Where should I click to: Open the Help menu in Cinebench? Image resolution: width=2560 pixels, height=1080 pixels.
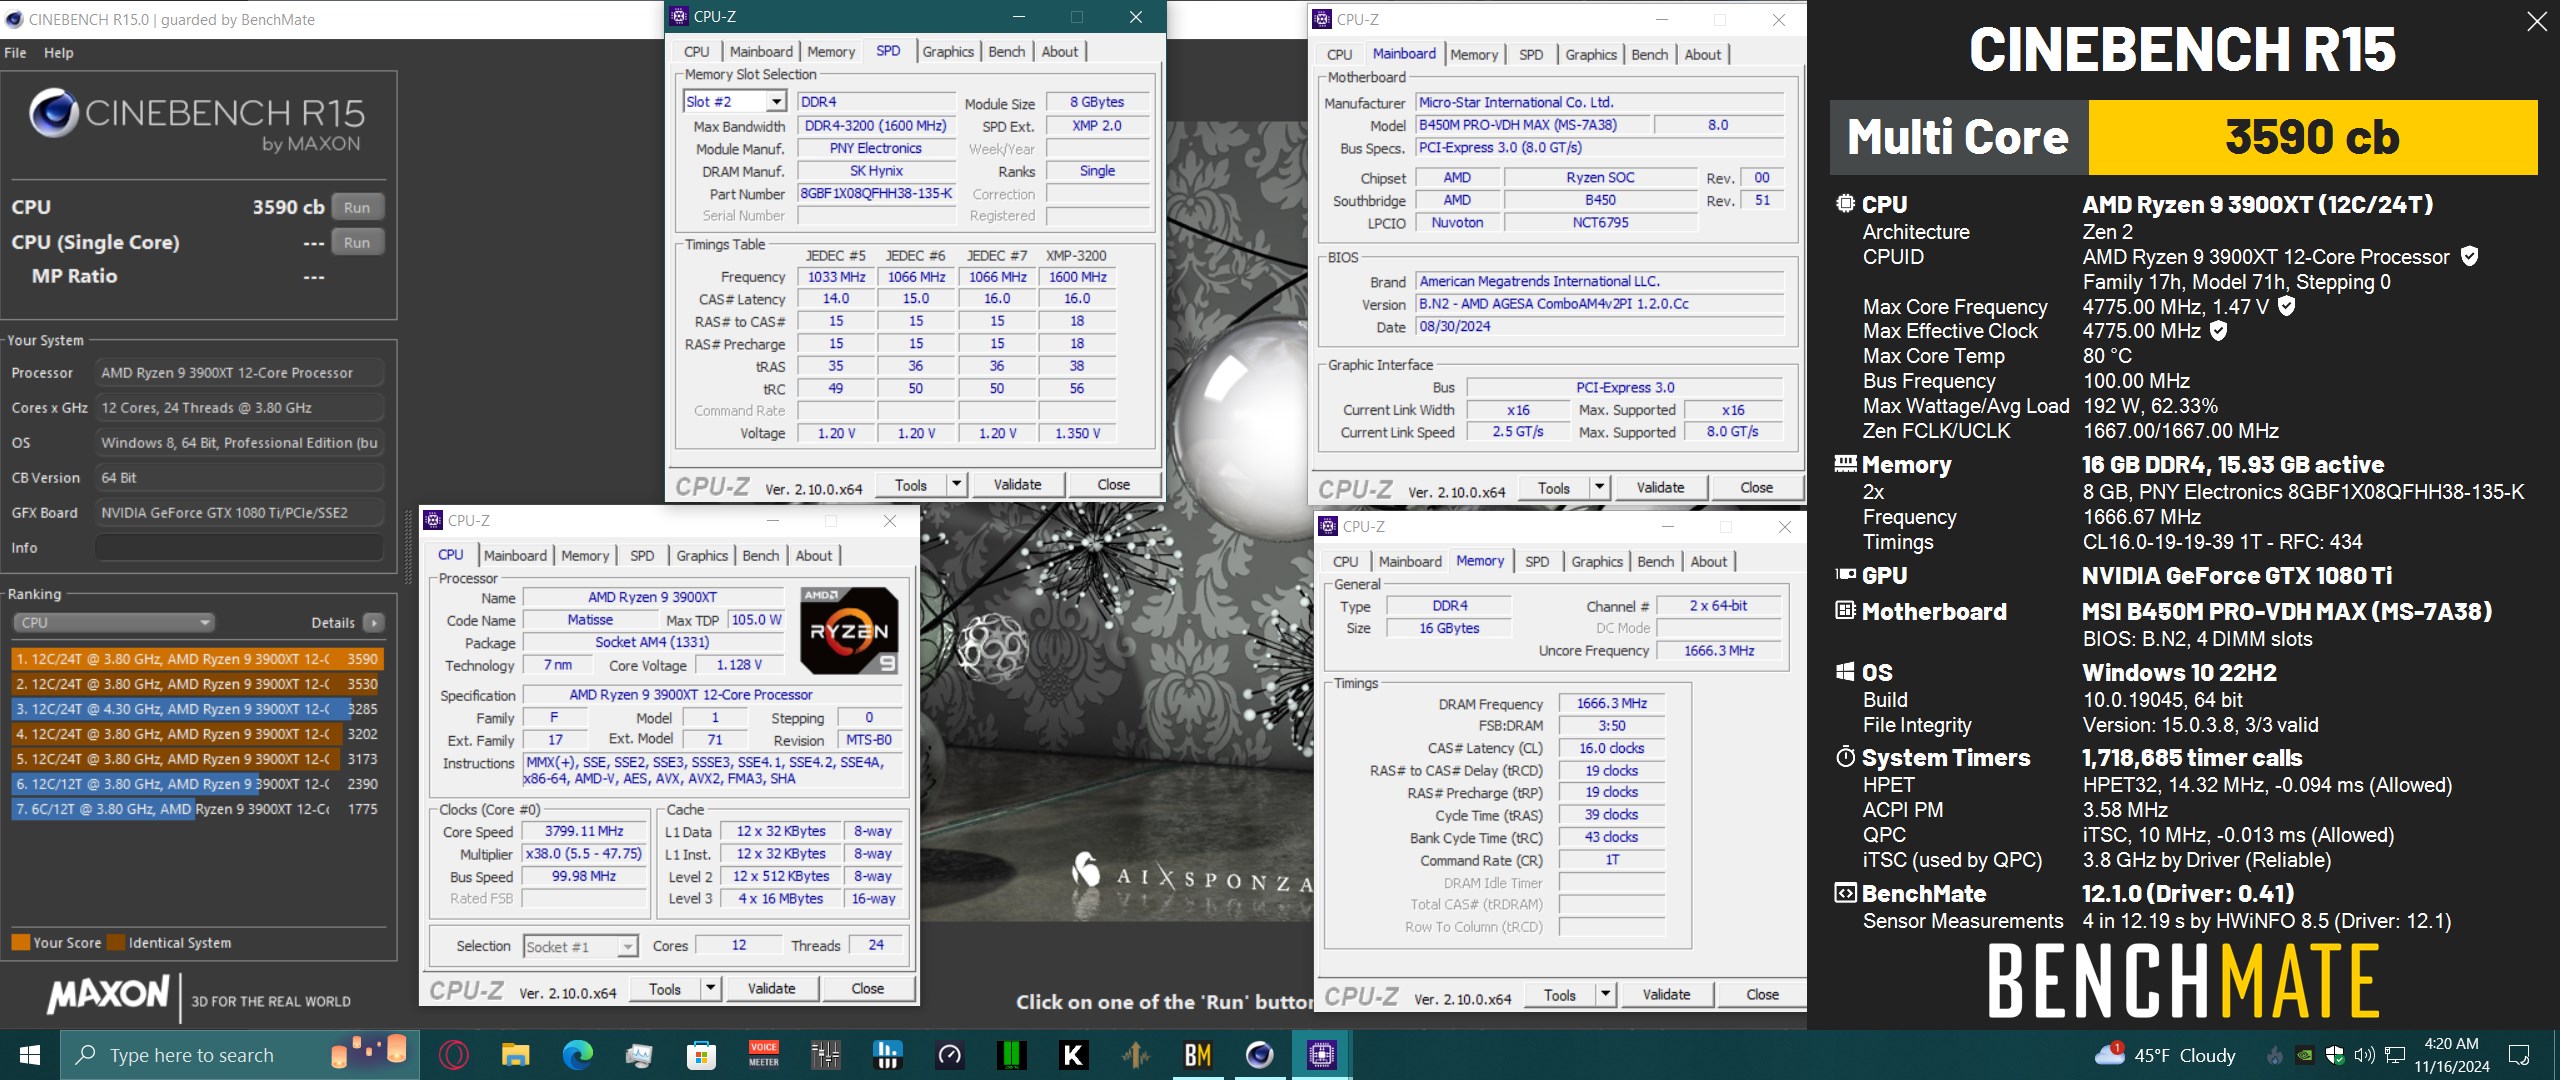coord(59,53)
